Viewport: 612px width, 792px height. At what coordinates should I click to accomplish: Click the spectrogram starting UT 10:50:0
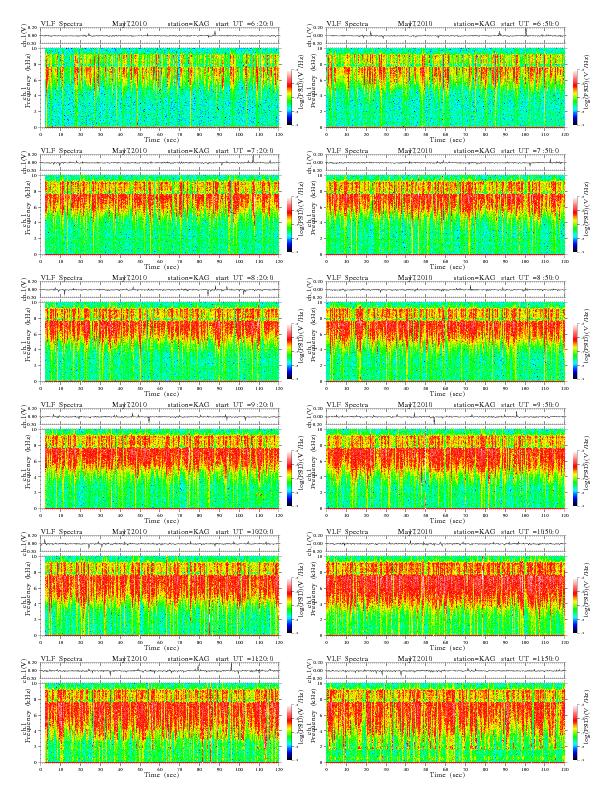coord(445,596)
